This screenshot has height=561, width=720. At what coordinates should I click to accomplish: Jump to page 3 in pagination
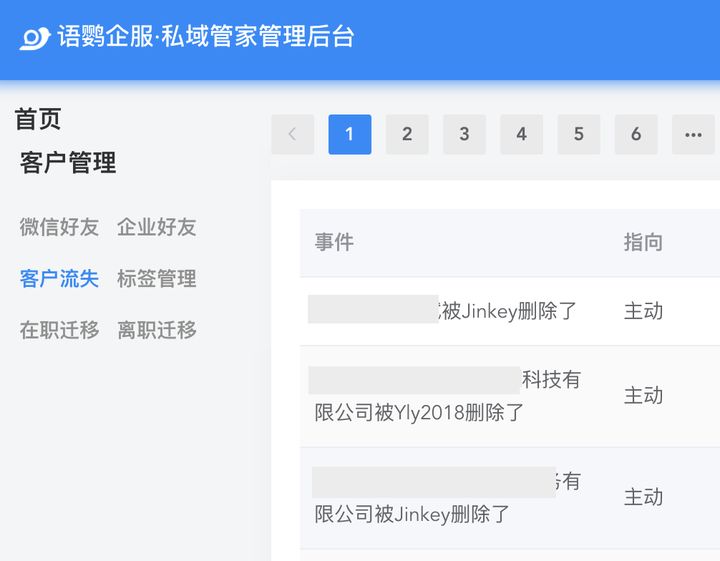[x=464, y=134]
